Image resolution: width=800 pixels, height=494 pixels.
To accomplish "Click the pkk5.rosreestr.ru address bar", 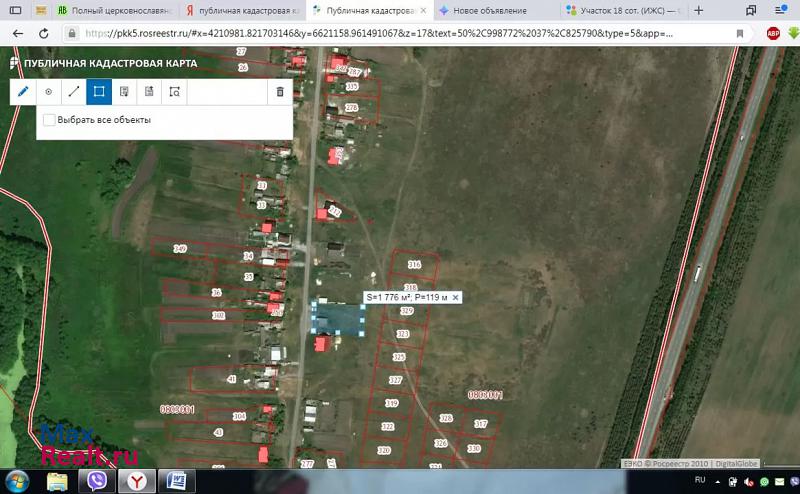I will (400, 33).
